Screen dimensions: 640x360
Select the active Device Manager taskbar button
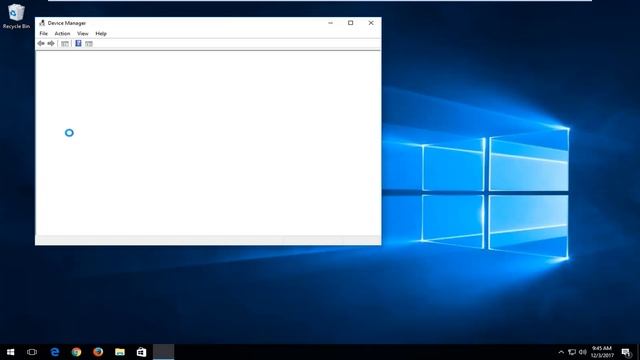click(163, 352)
